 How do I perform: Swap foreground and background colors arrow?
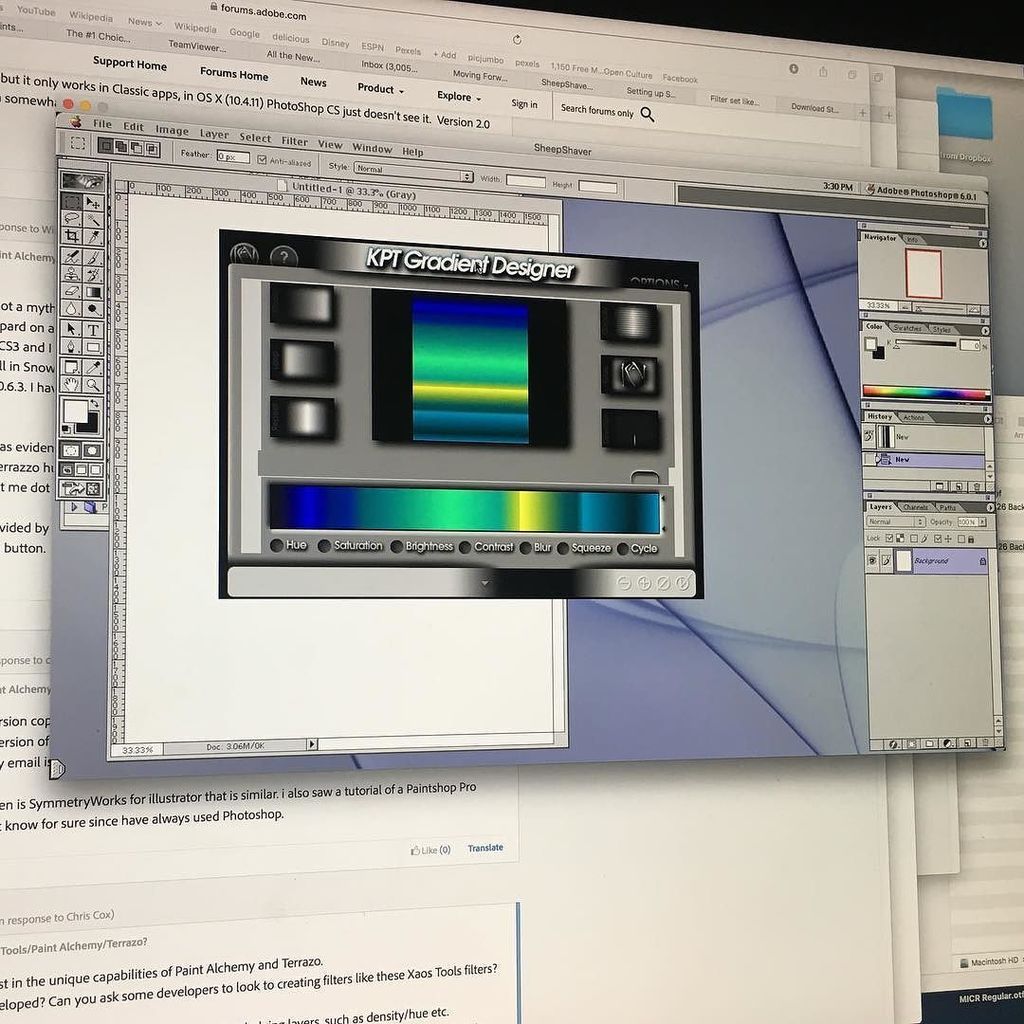[94, 404]
